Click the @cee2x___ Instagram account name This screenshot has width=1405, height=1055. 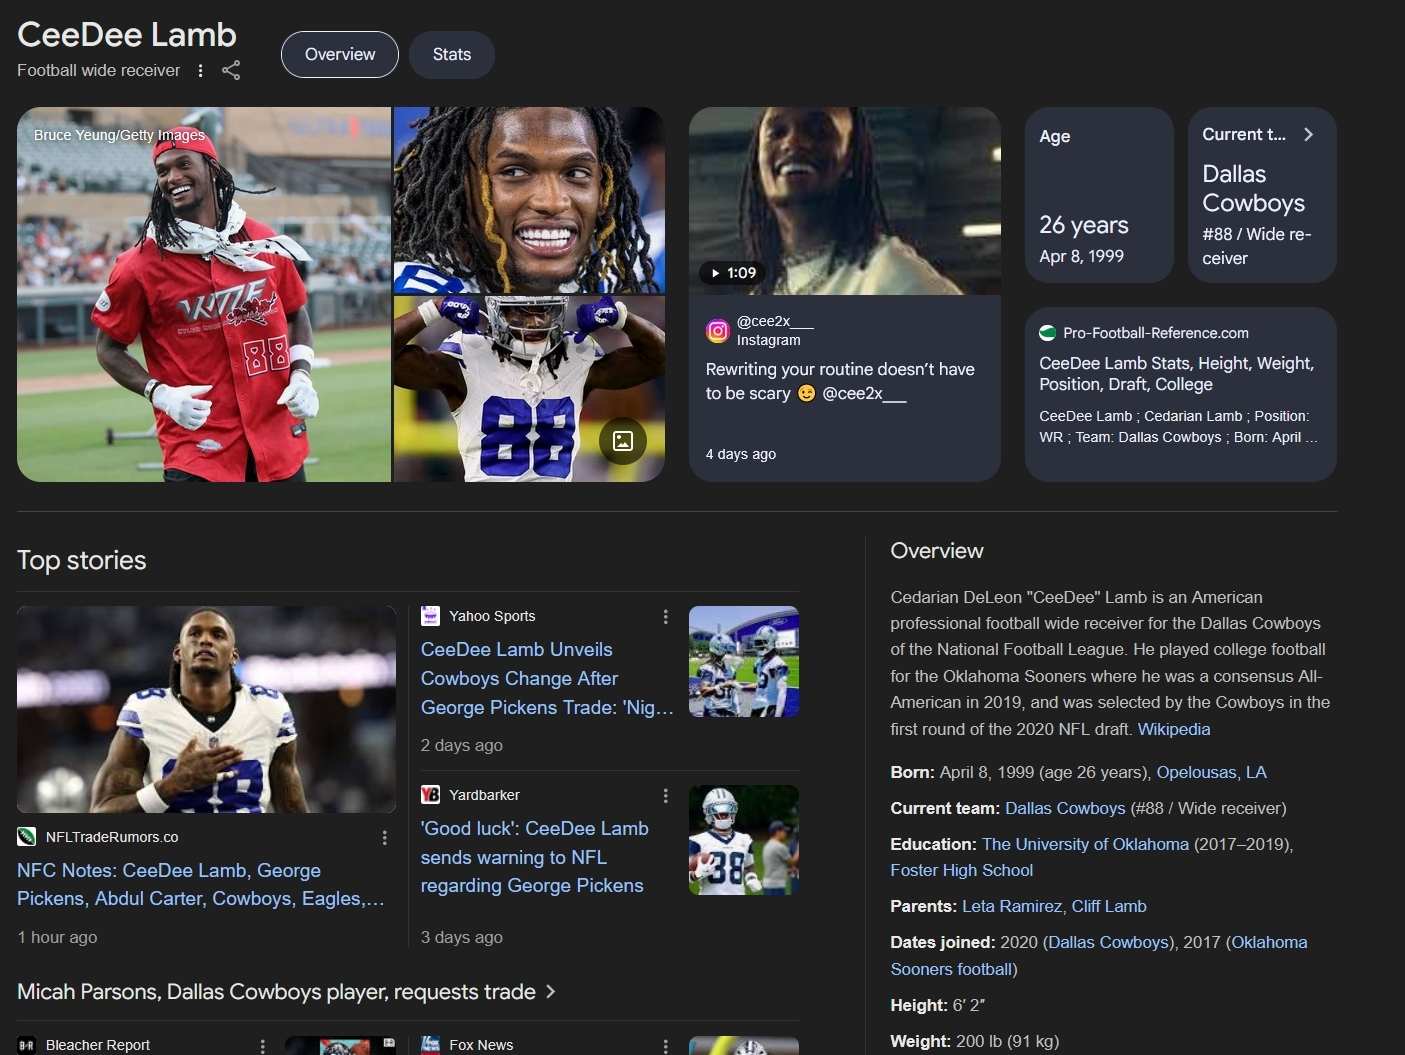(x=775, y=321)
